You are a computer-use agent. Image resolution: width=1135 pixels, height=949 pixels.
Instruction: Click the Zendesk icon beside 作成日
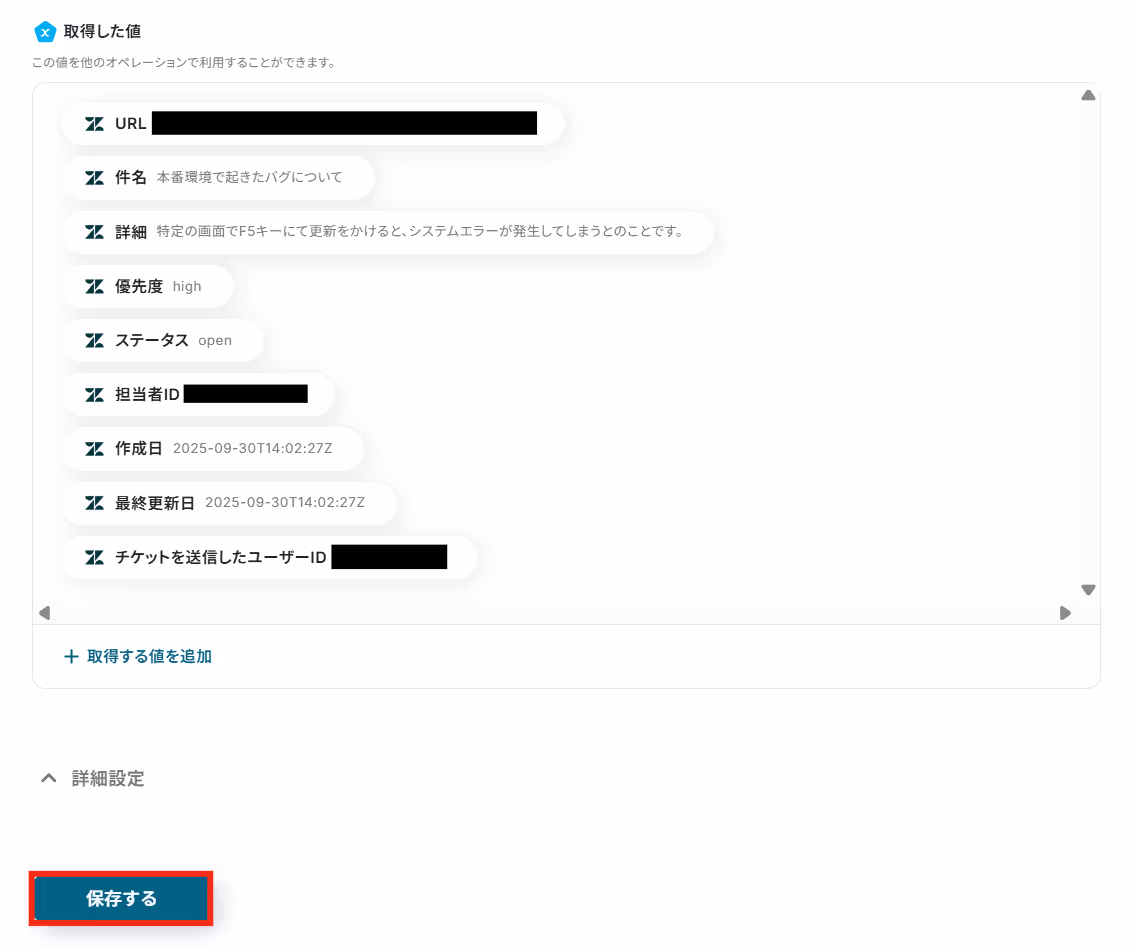94,449
